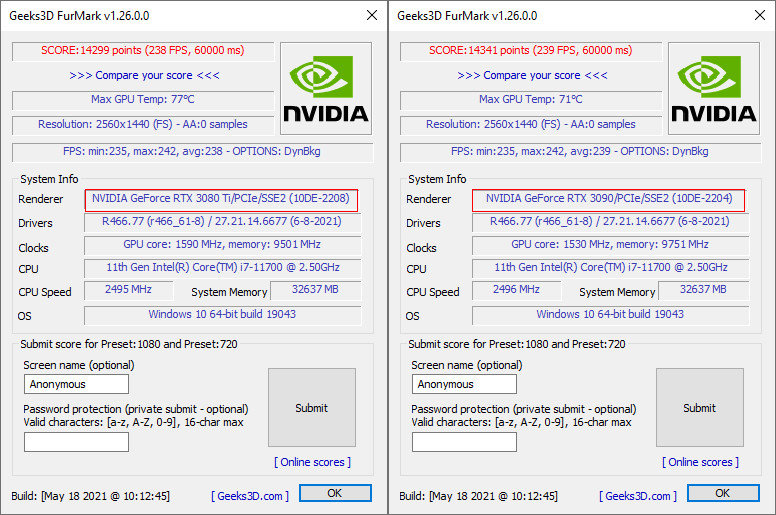Focus the Anonymous screen name field, left window
The image size is (776, 515).
tap(76, 384)
